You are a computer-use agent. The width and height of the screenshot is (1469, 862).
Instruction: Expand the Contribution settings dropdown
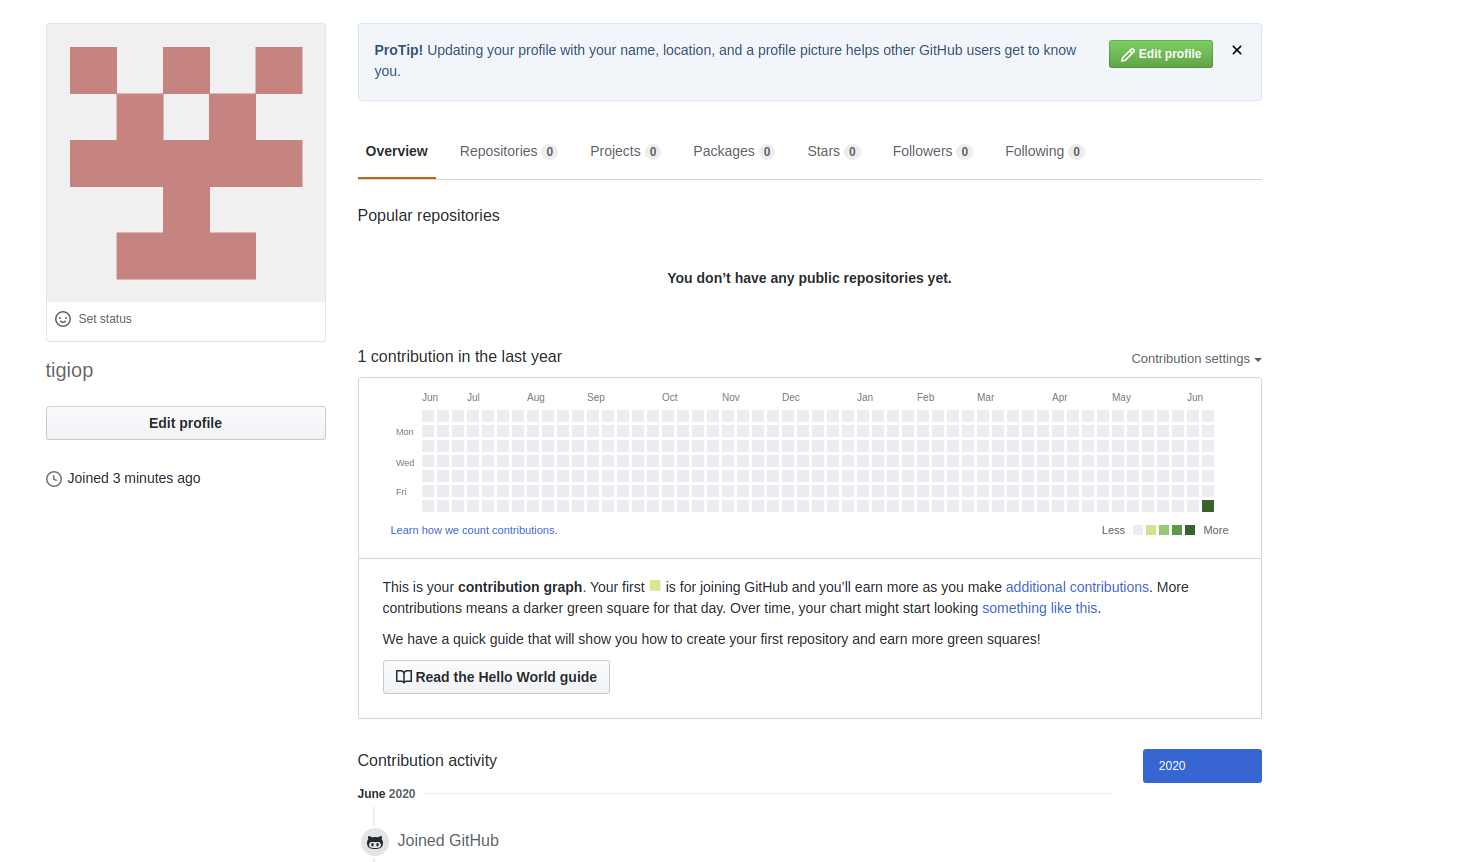[1196, 359]
